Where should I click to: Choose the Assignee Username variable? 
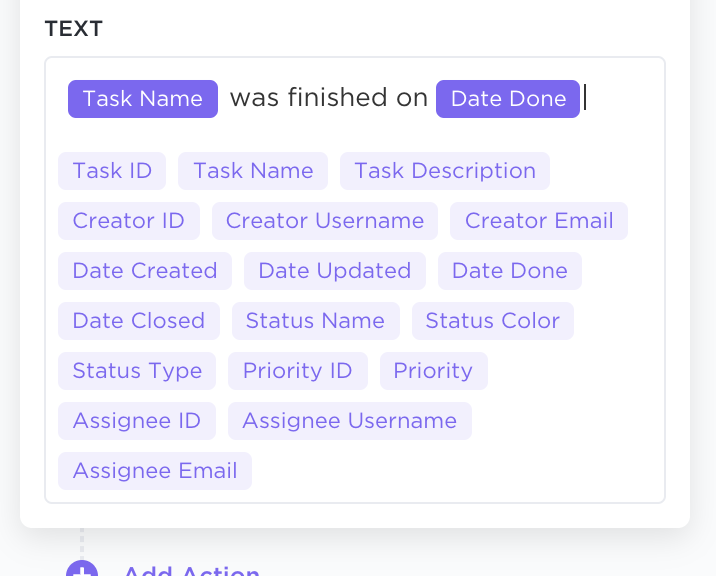[350, 421]
